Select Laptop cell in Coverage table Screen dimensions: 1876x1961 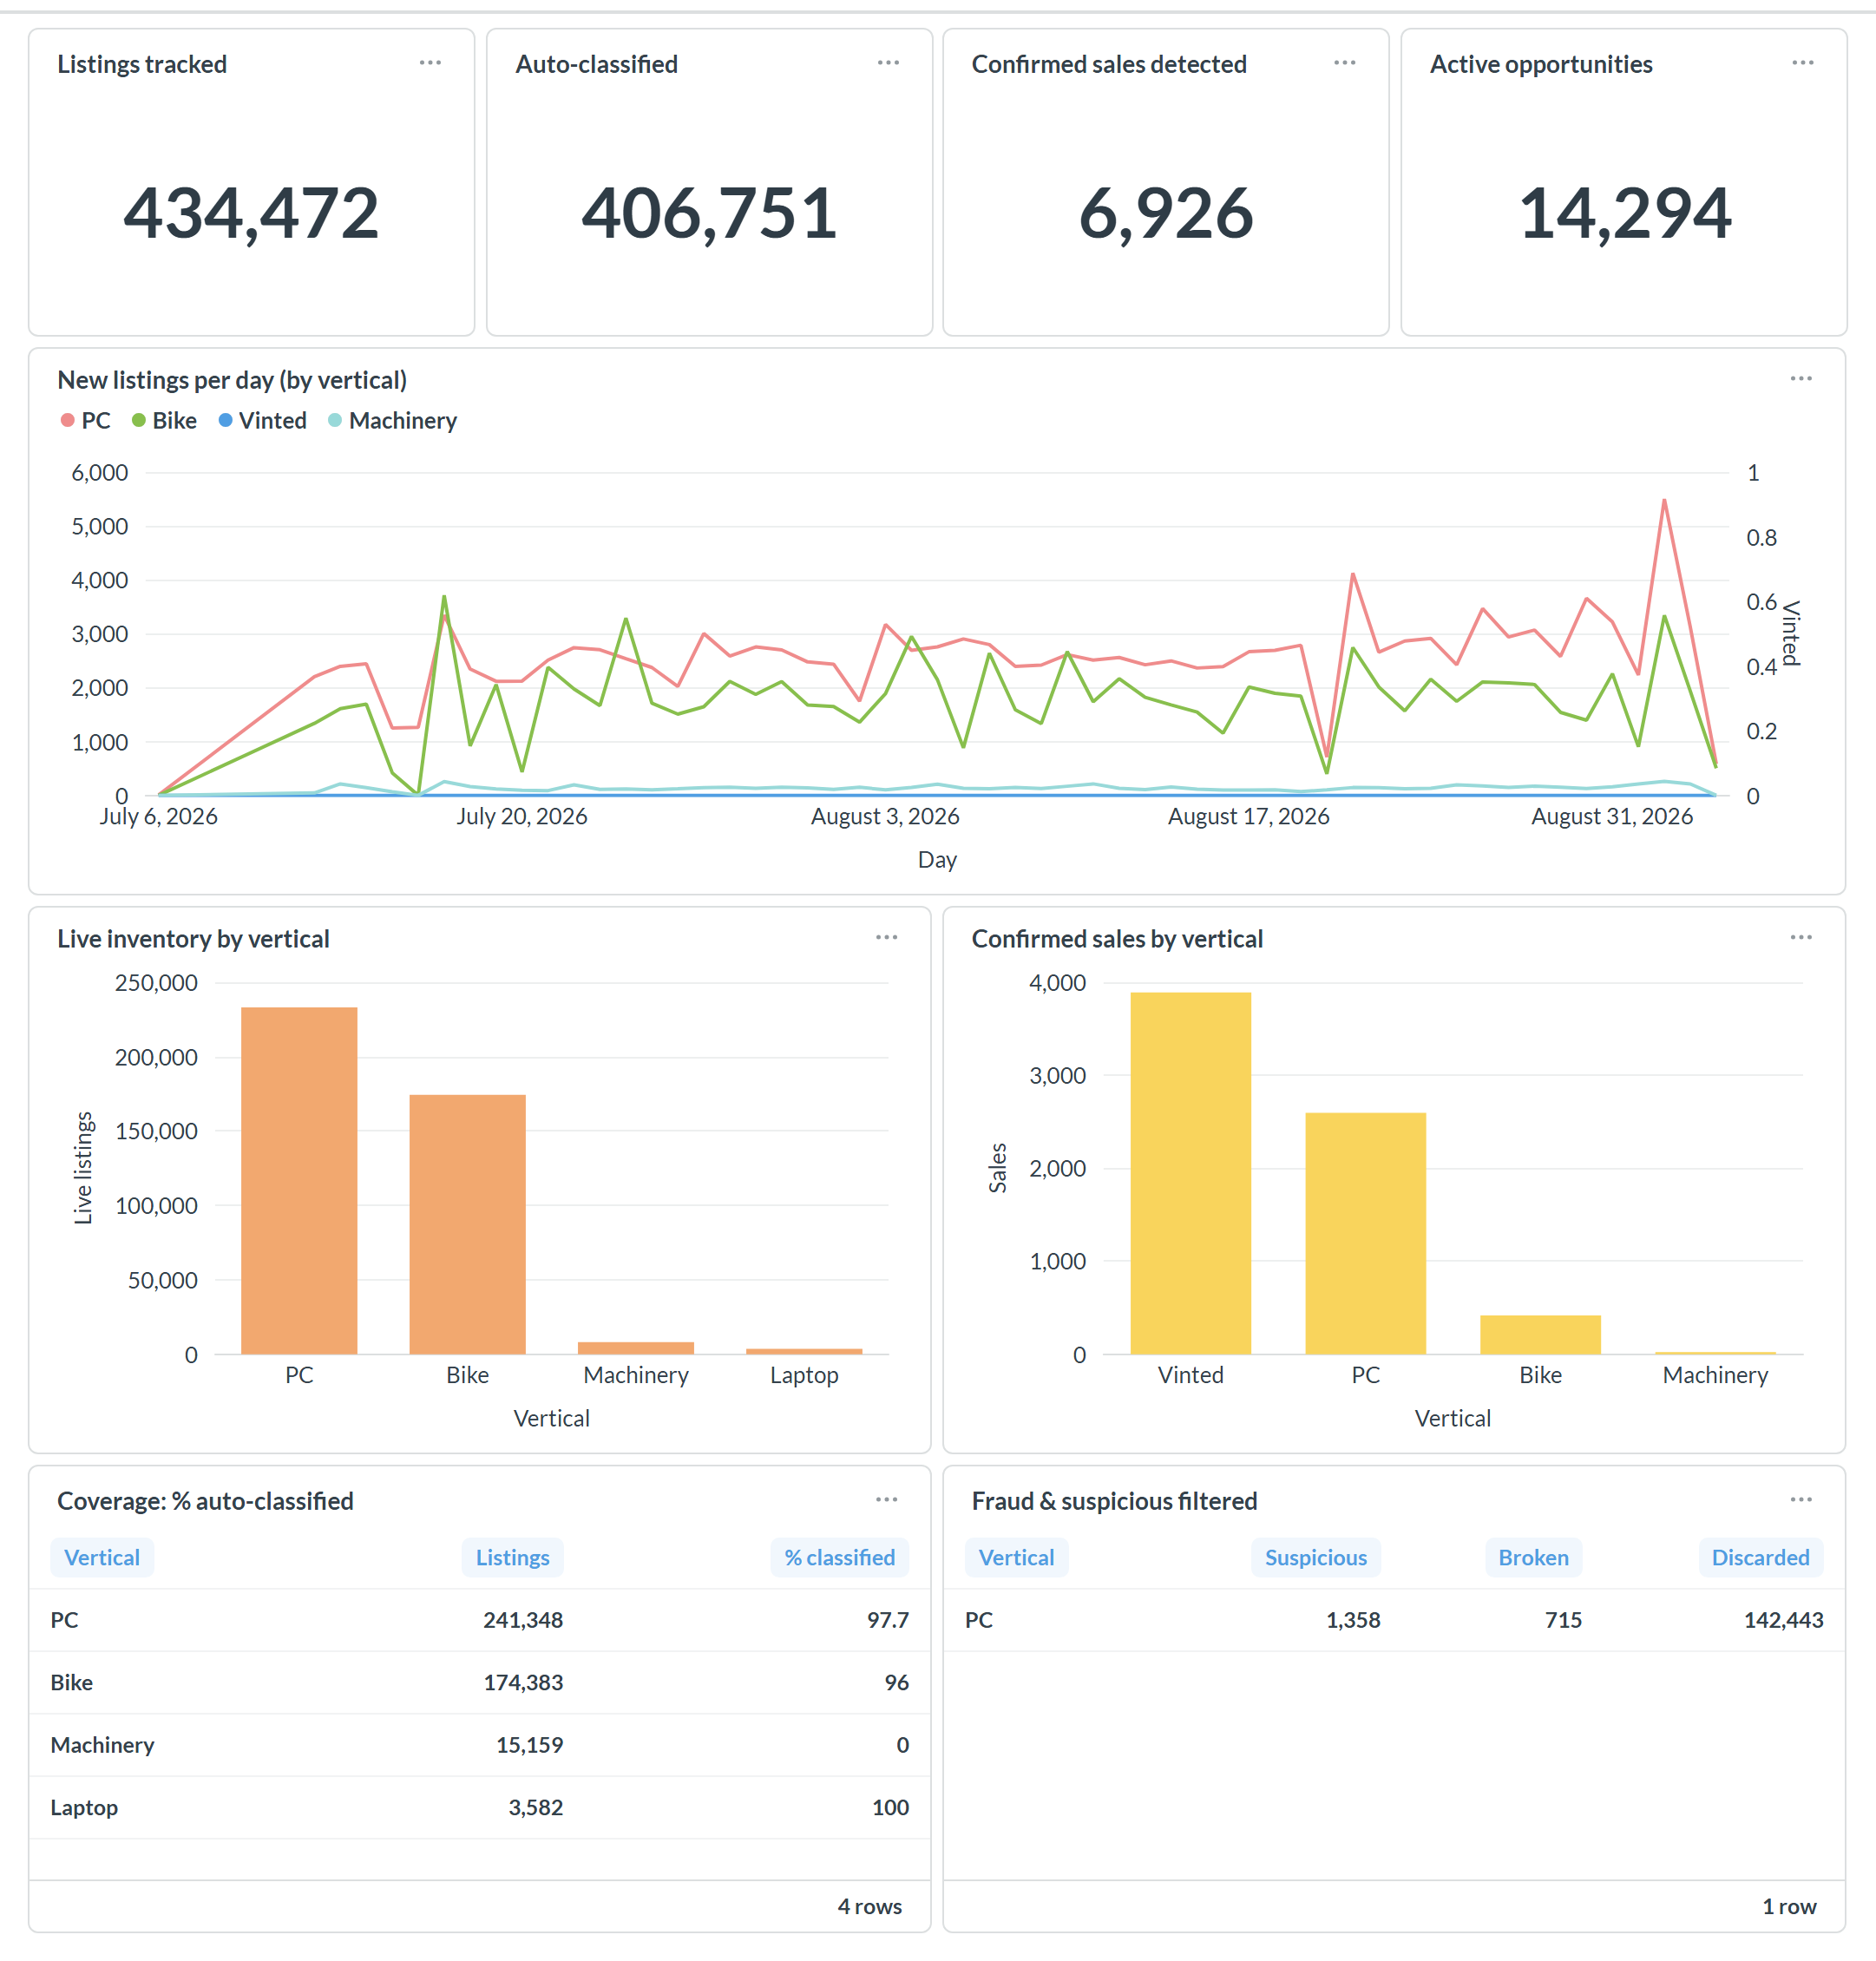(x=84, y=1808)
